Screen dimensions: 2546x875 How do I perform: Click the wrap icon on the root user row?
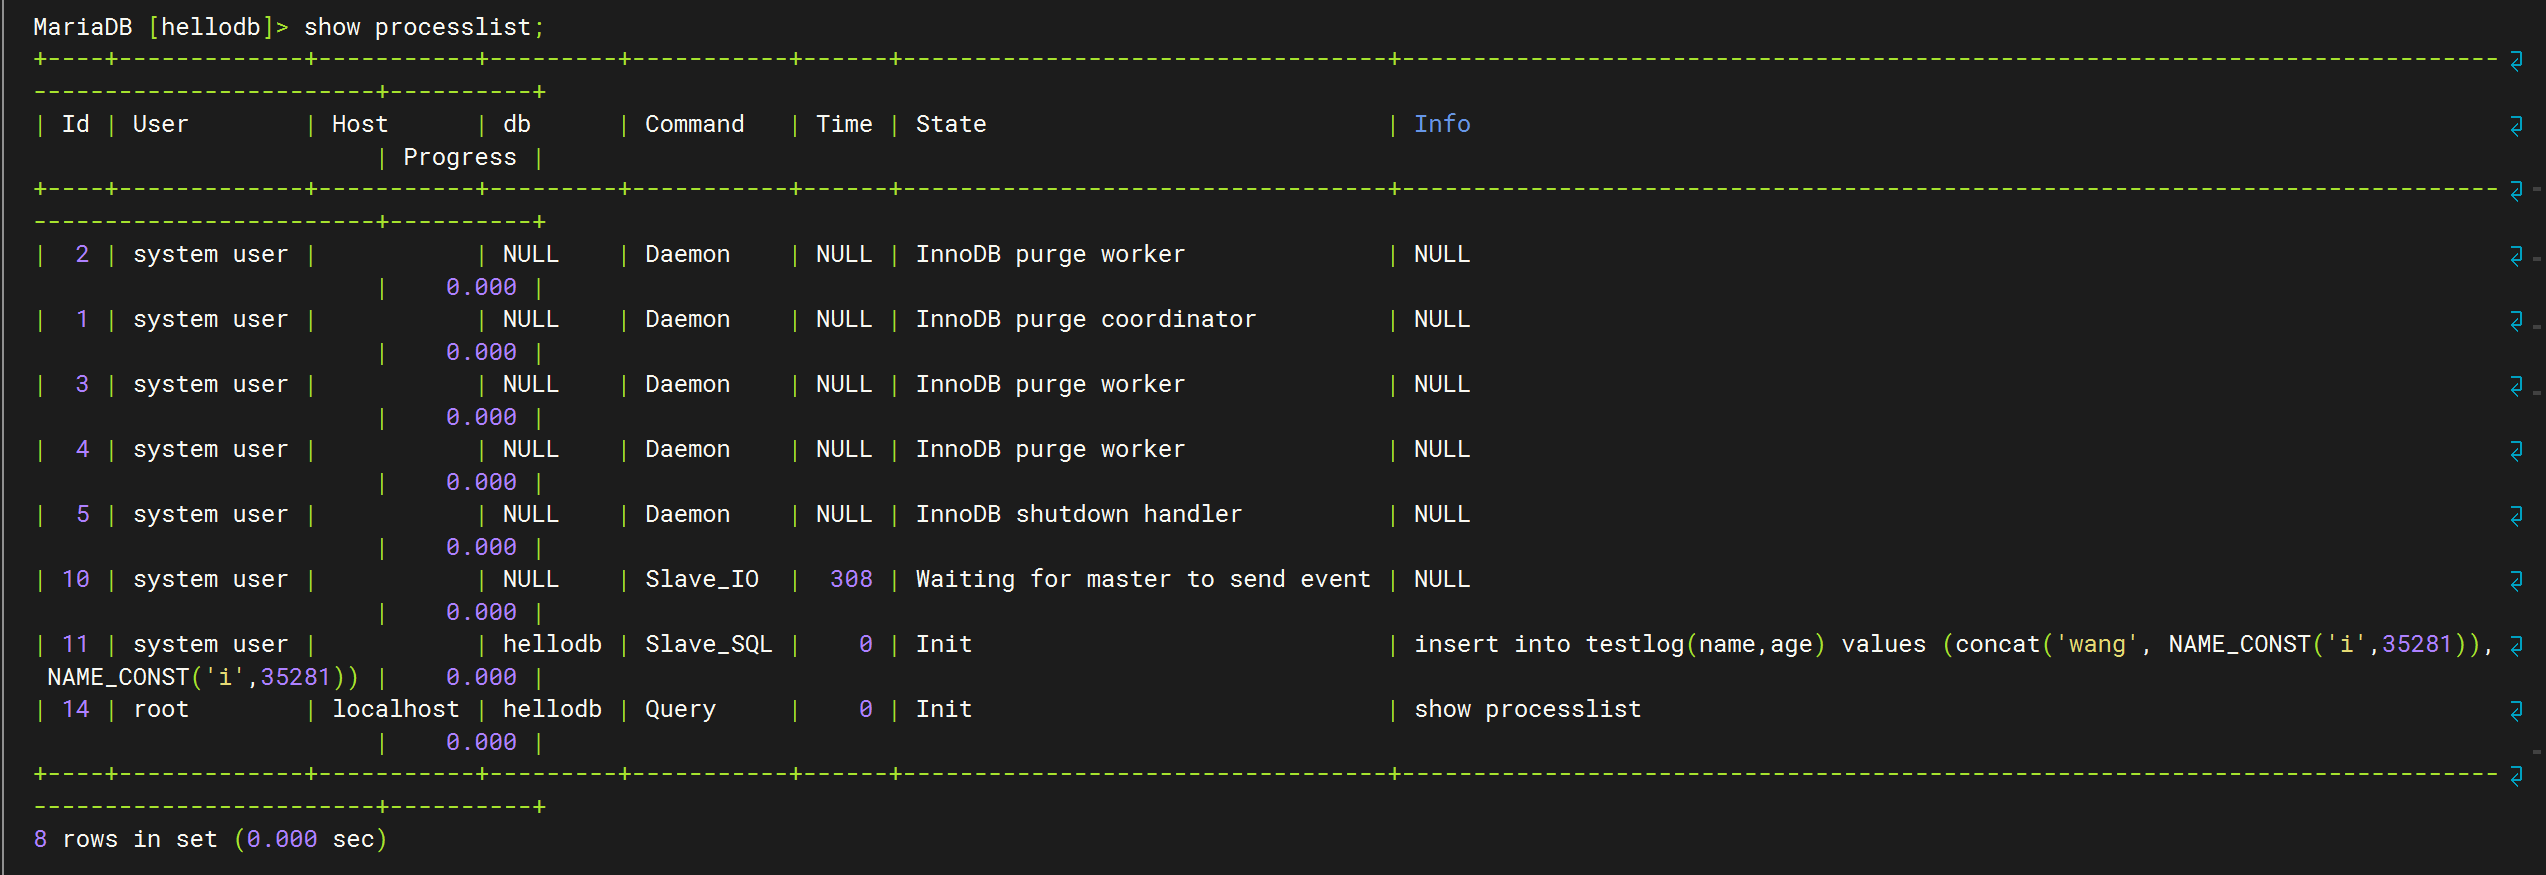pyautogui.click(x=2516, y=710)
